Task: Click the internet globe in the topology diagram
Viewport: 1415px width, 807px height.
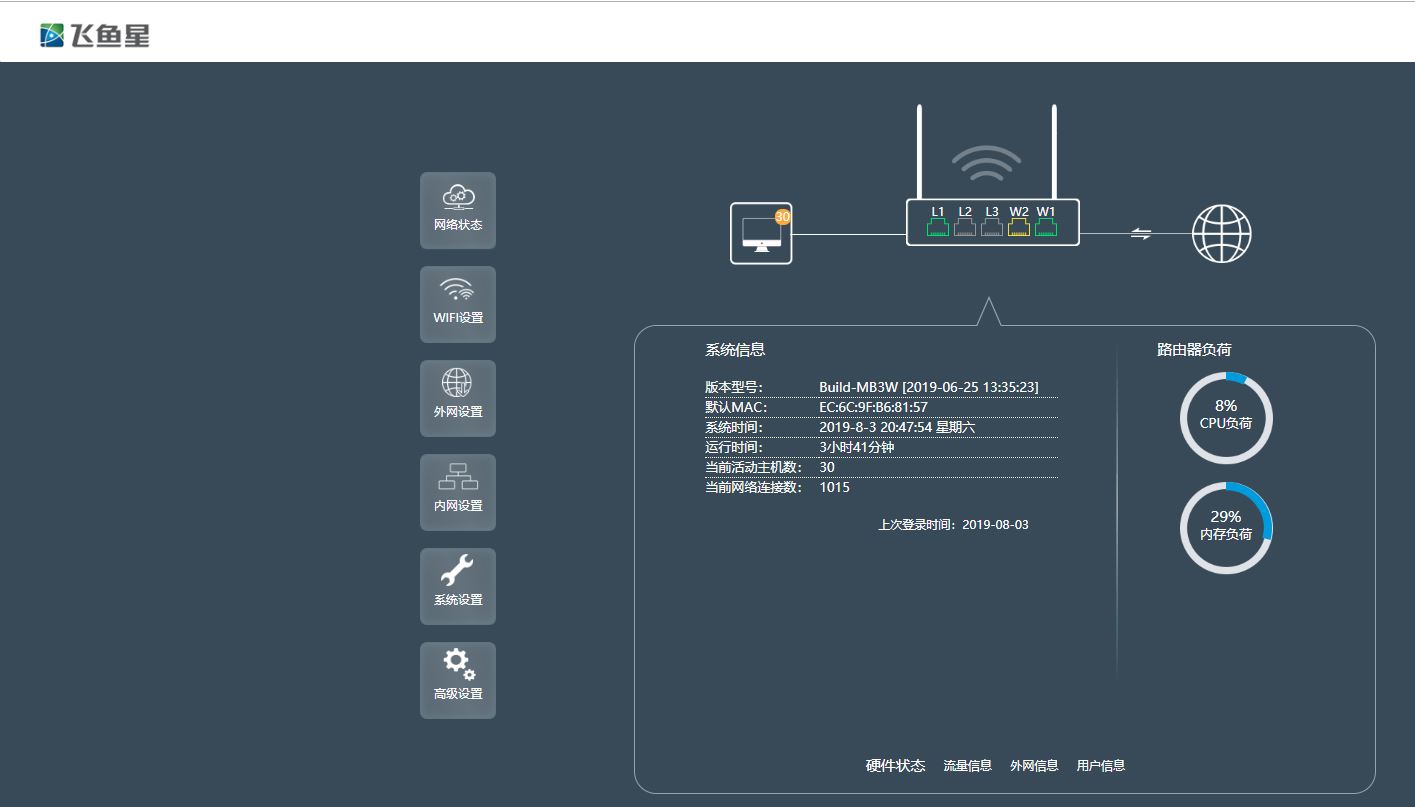Action: (x=1221, y=234)
